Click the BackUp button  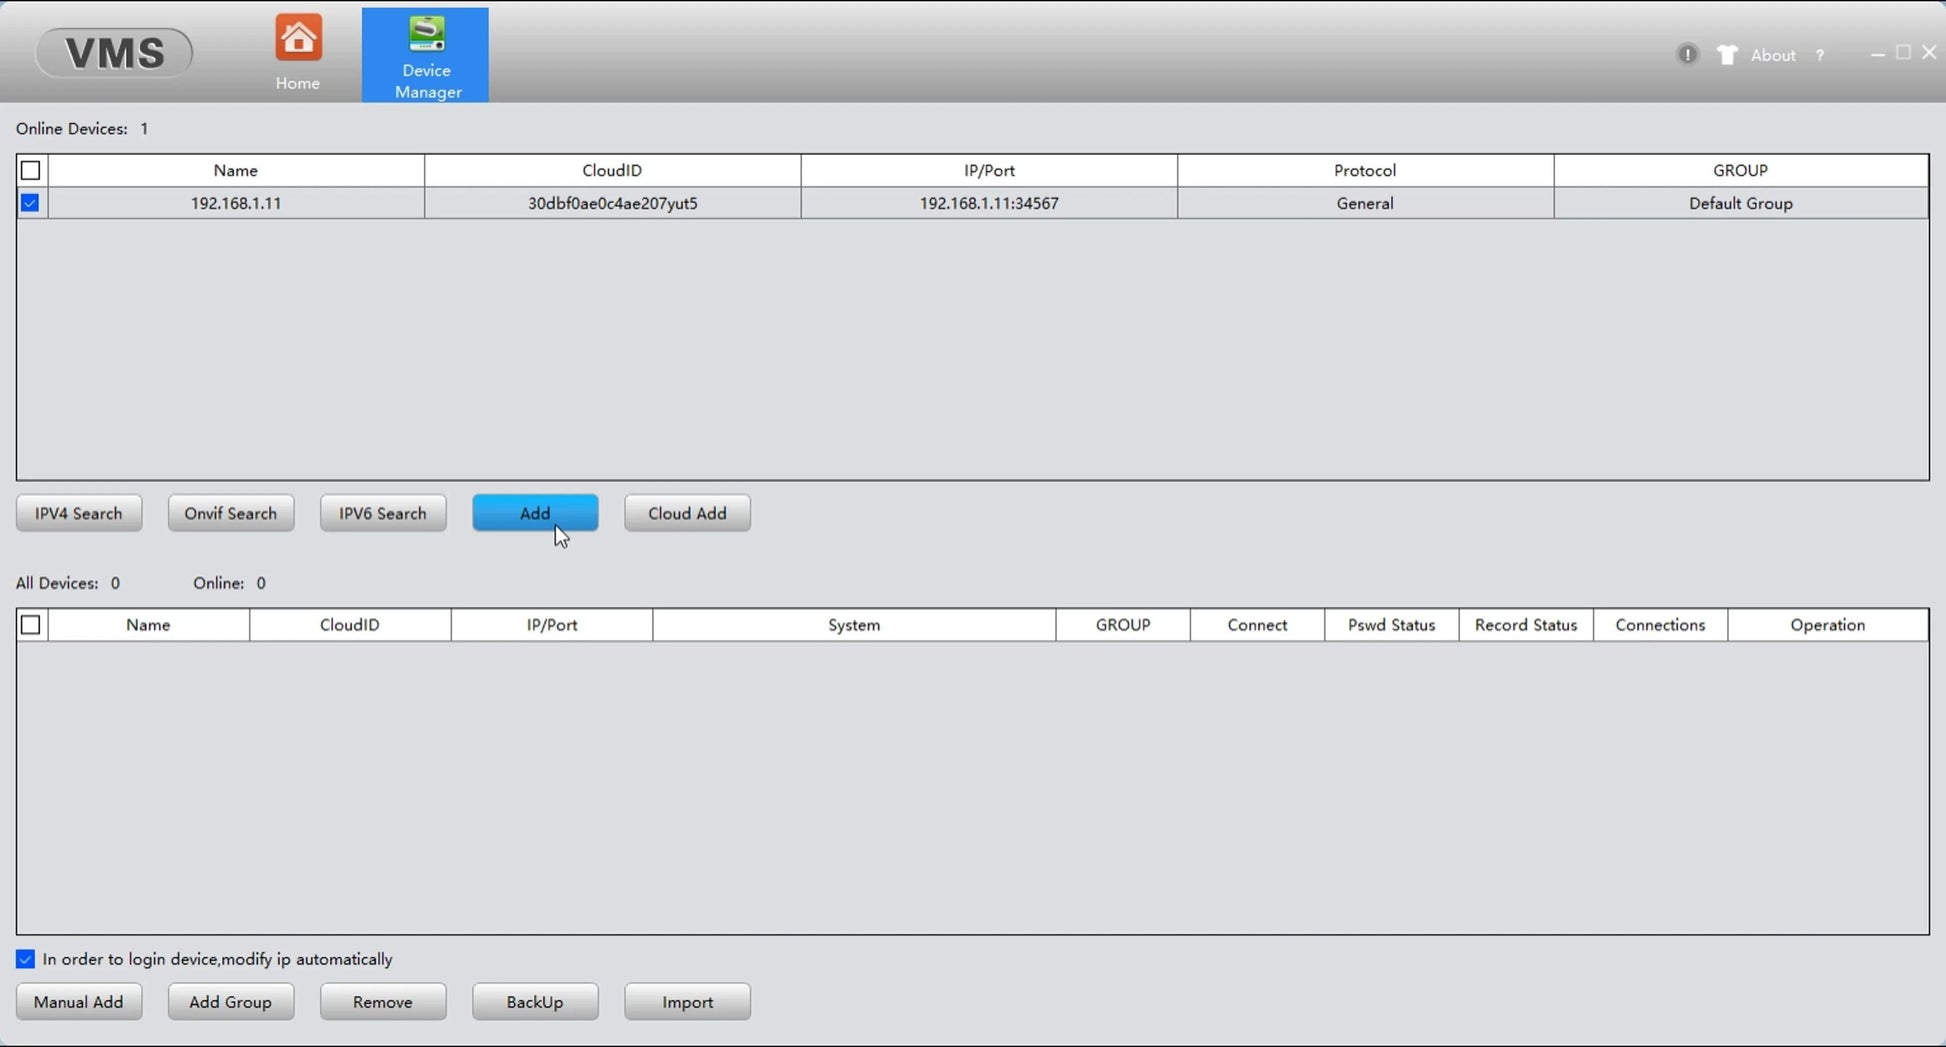pyautogui.click(x=535, y=1002)
